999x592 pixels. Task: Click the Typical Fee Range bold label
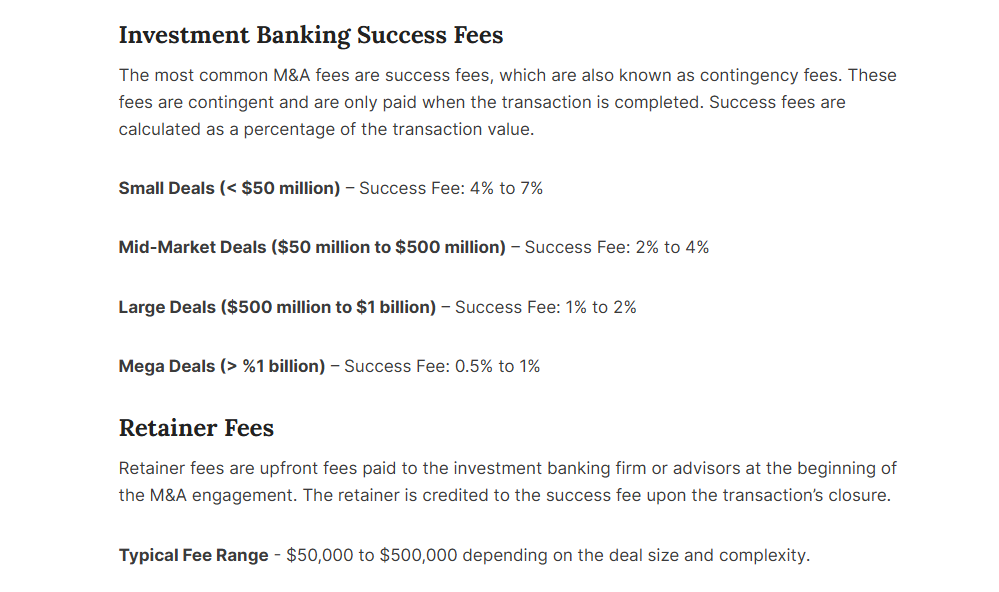tap(194, 556)
